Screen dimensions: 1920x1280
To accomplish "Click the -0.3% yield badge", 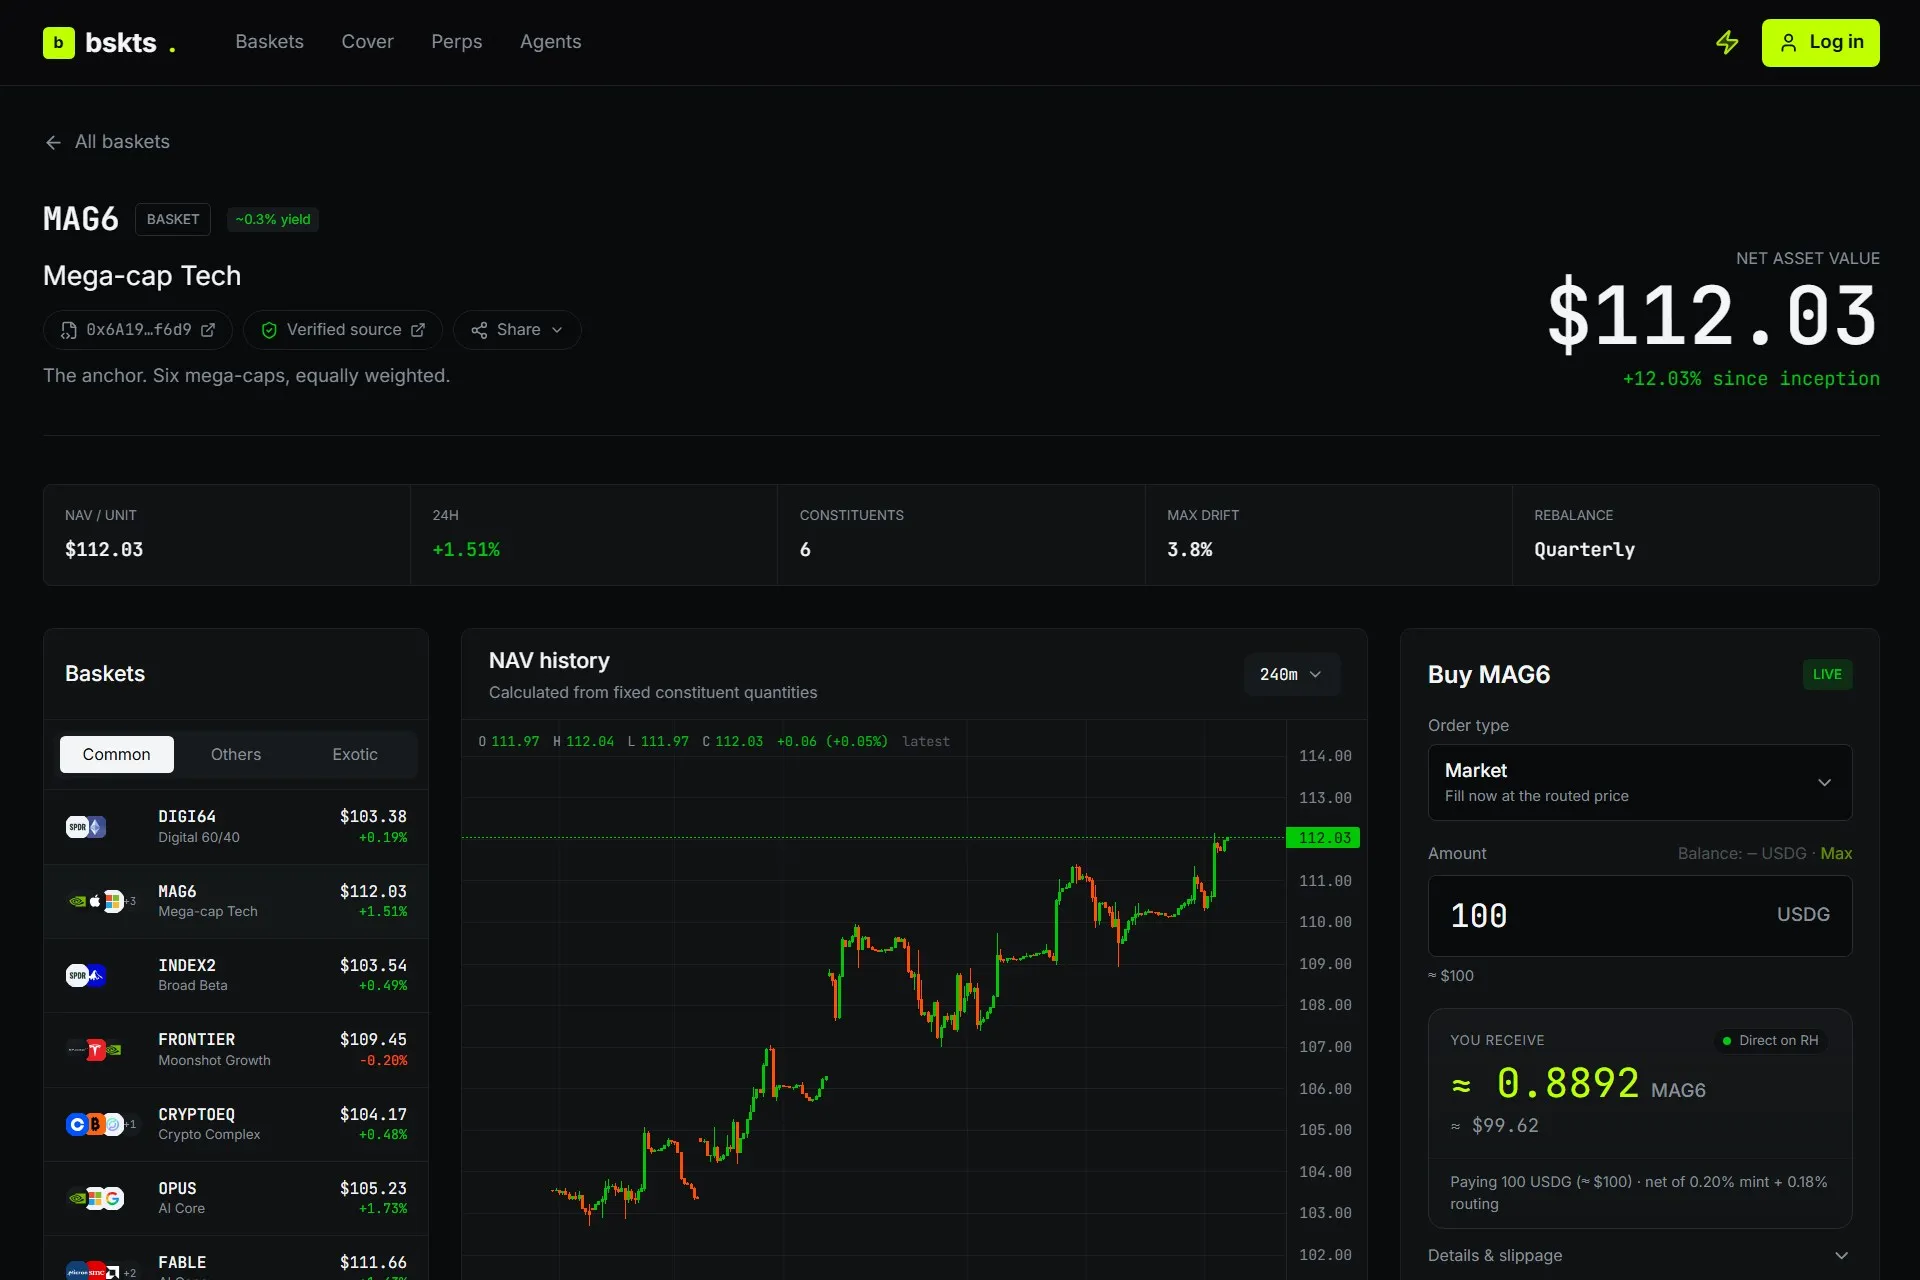I will [273, 220].
